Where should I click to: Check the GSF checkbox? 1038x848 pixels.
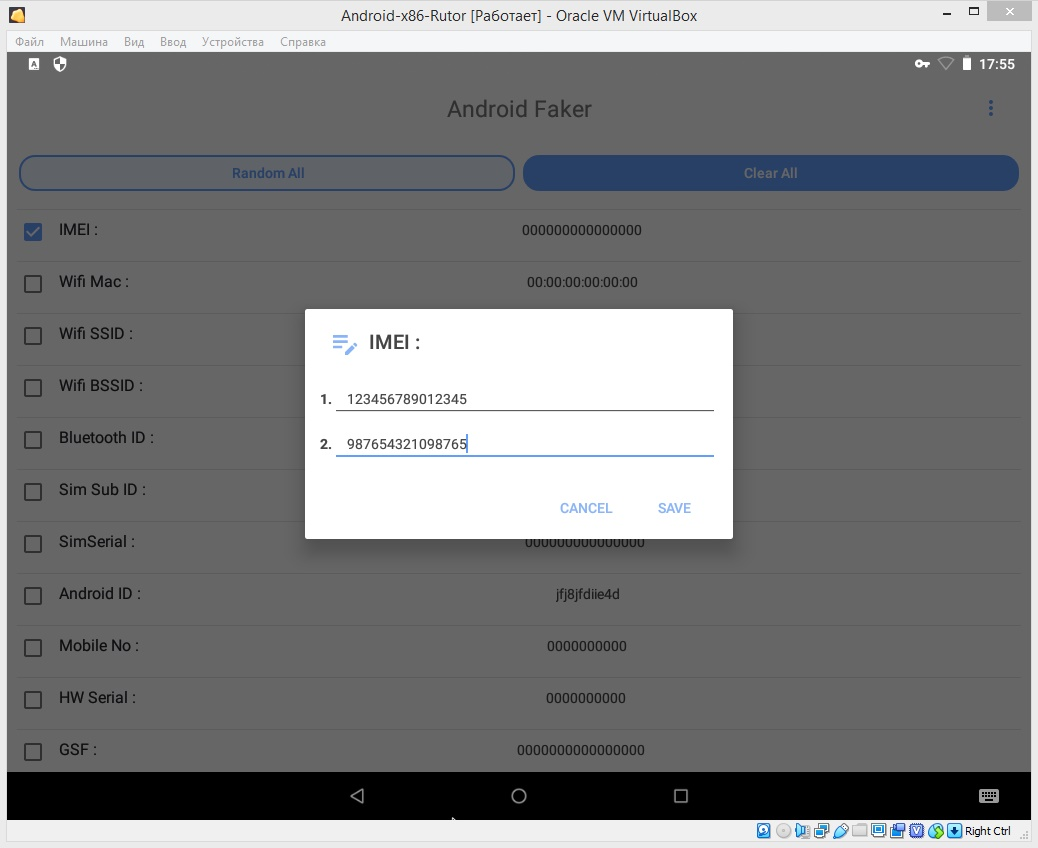tap(33, 751)
